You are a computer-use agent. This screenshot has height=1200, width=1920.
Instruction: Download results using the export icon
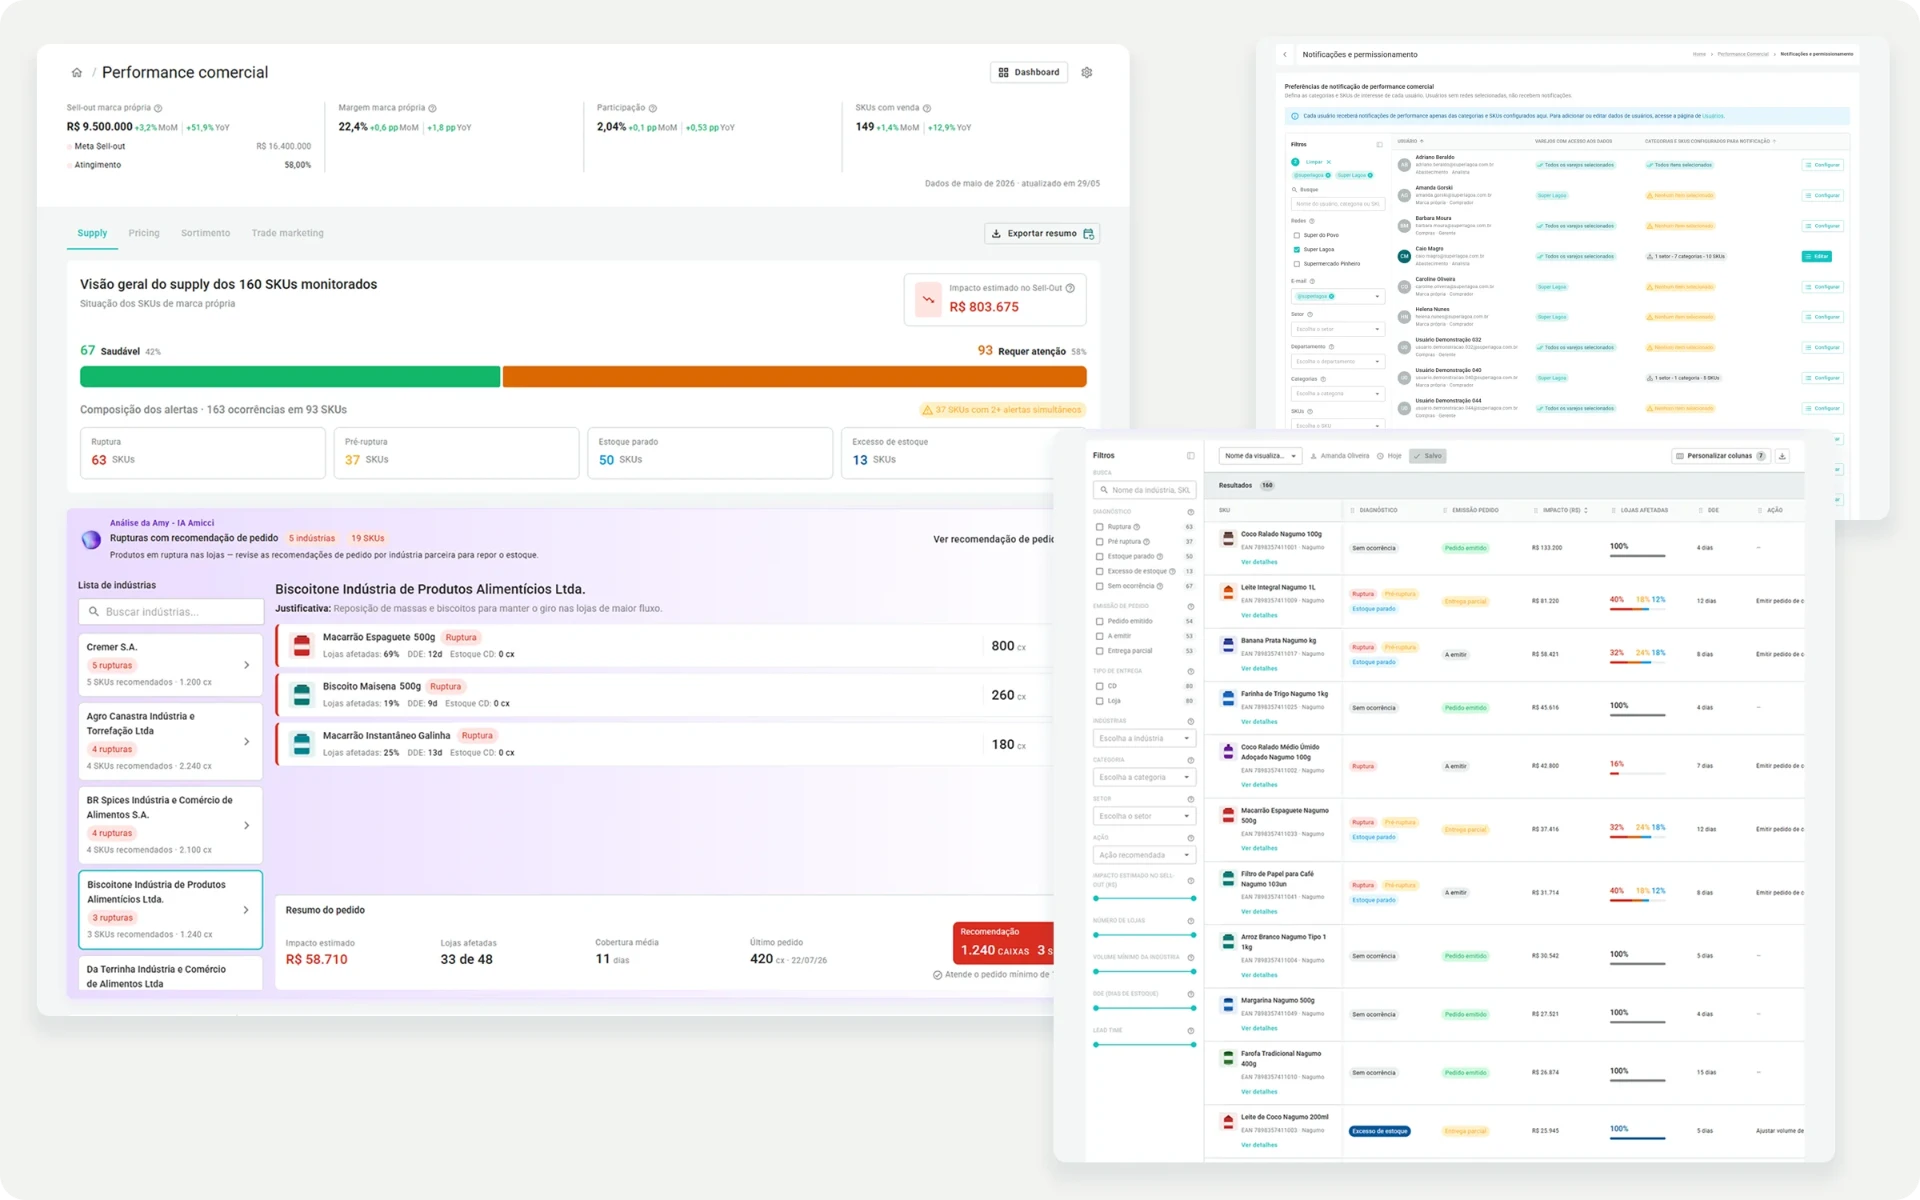(x=1782, y=456)
